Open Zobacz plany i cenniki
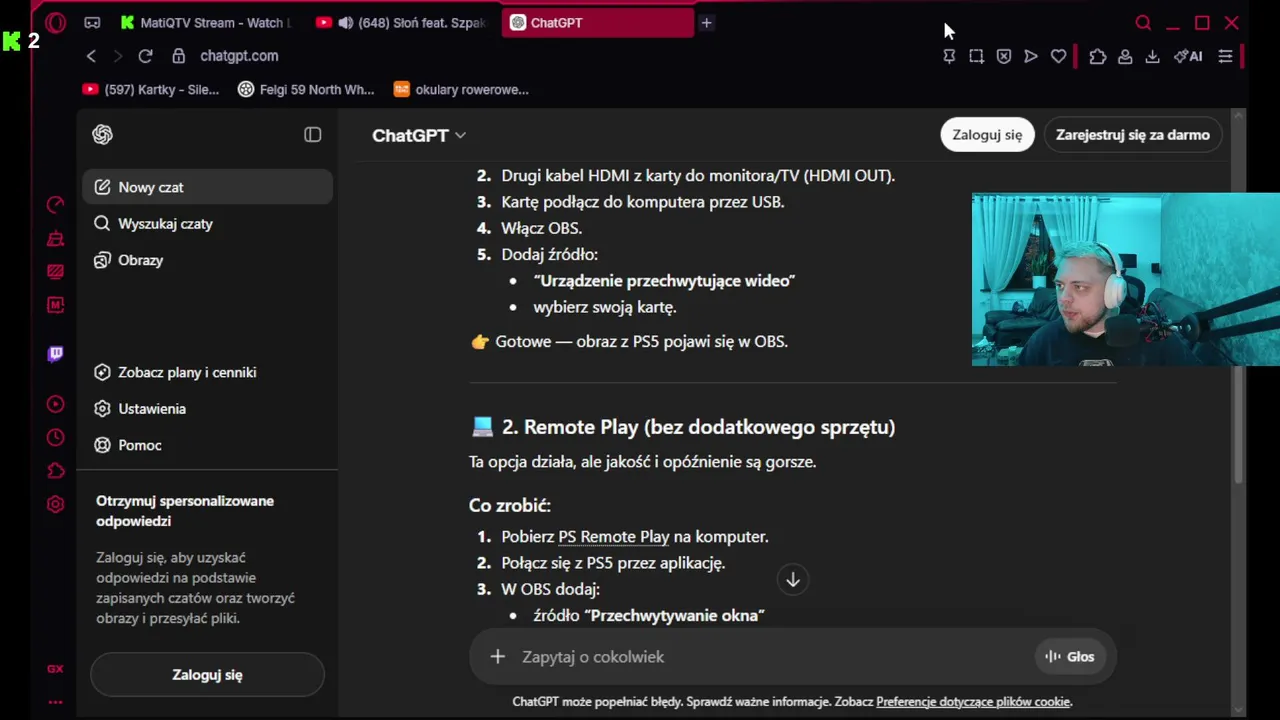The height and width of the screenshot is (720, 1280). click(207, 372)
